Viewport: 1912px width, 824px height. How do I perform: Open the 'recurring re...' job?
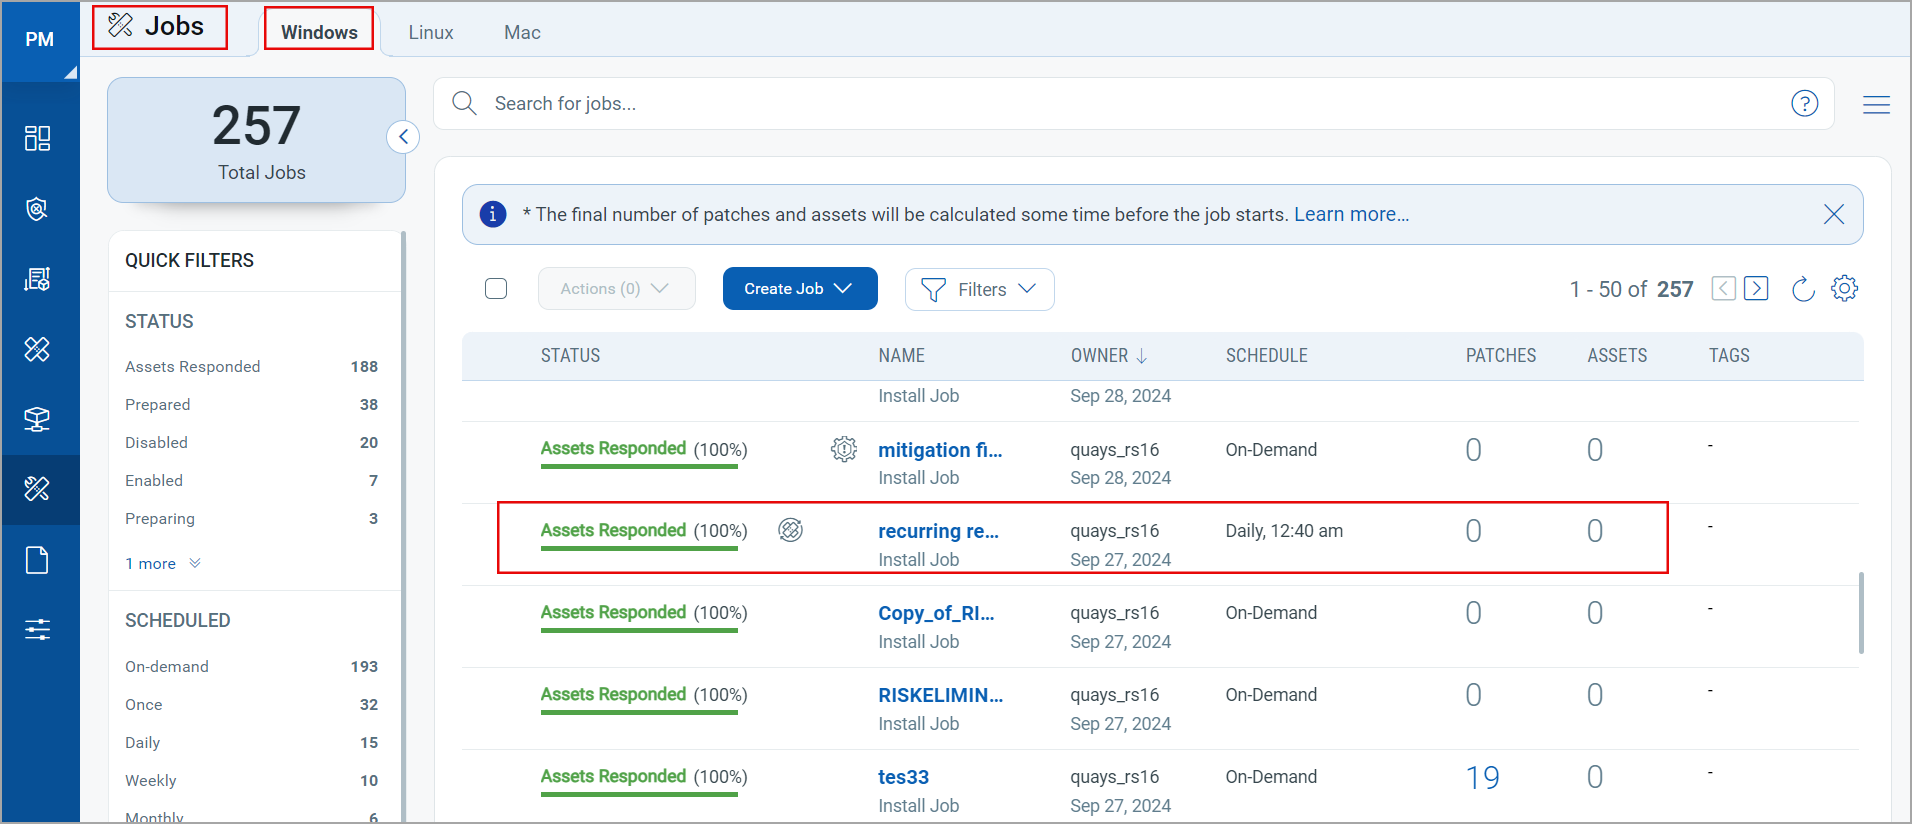pos(937,531)
